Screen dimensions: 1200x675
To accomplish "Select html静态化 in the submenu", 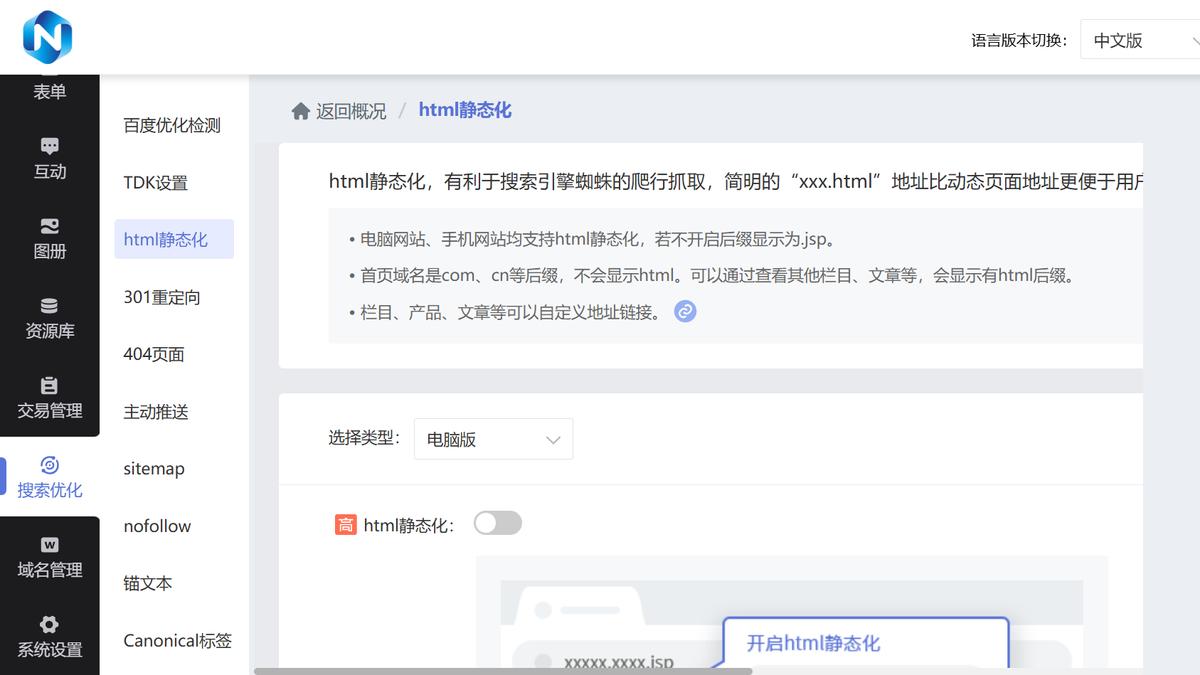I will click(174, 239).
